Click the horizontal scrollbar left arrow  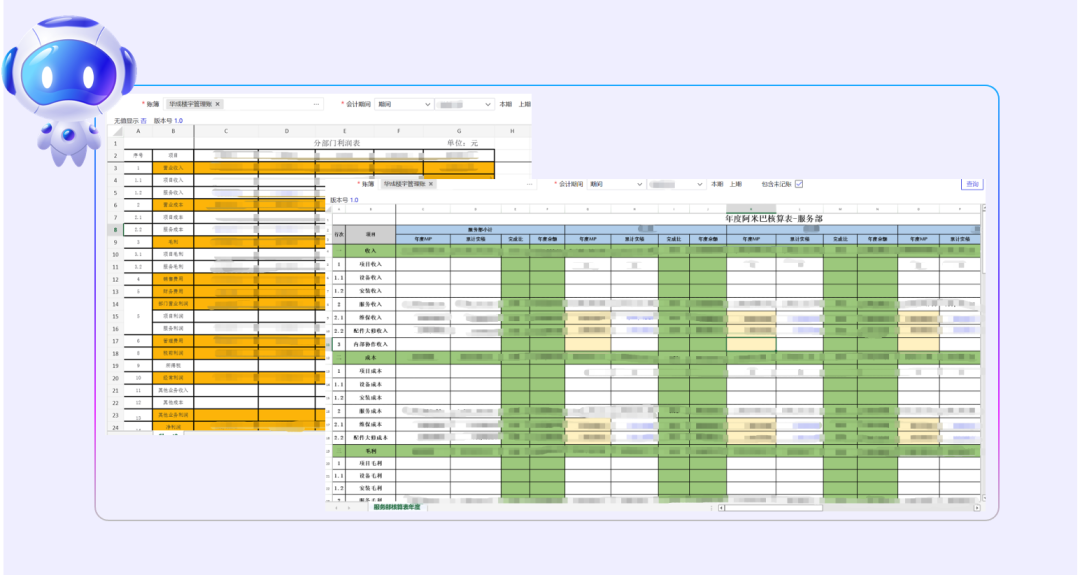723,508
